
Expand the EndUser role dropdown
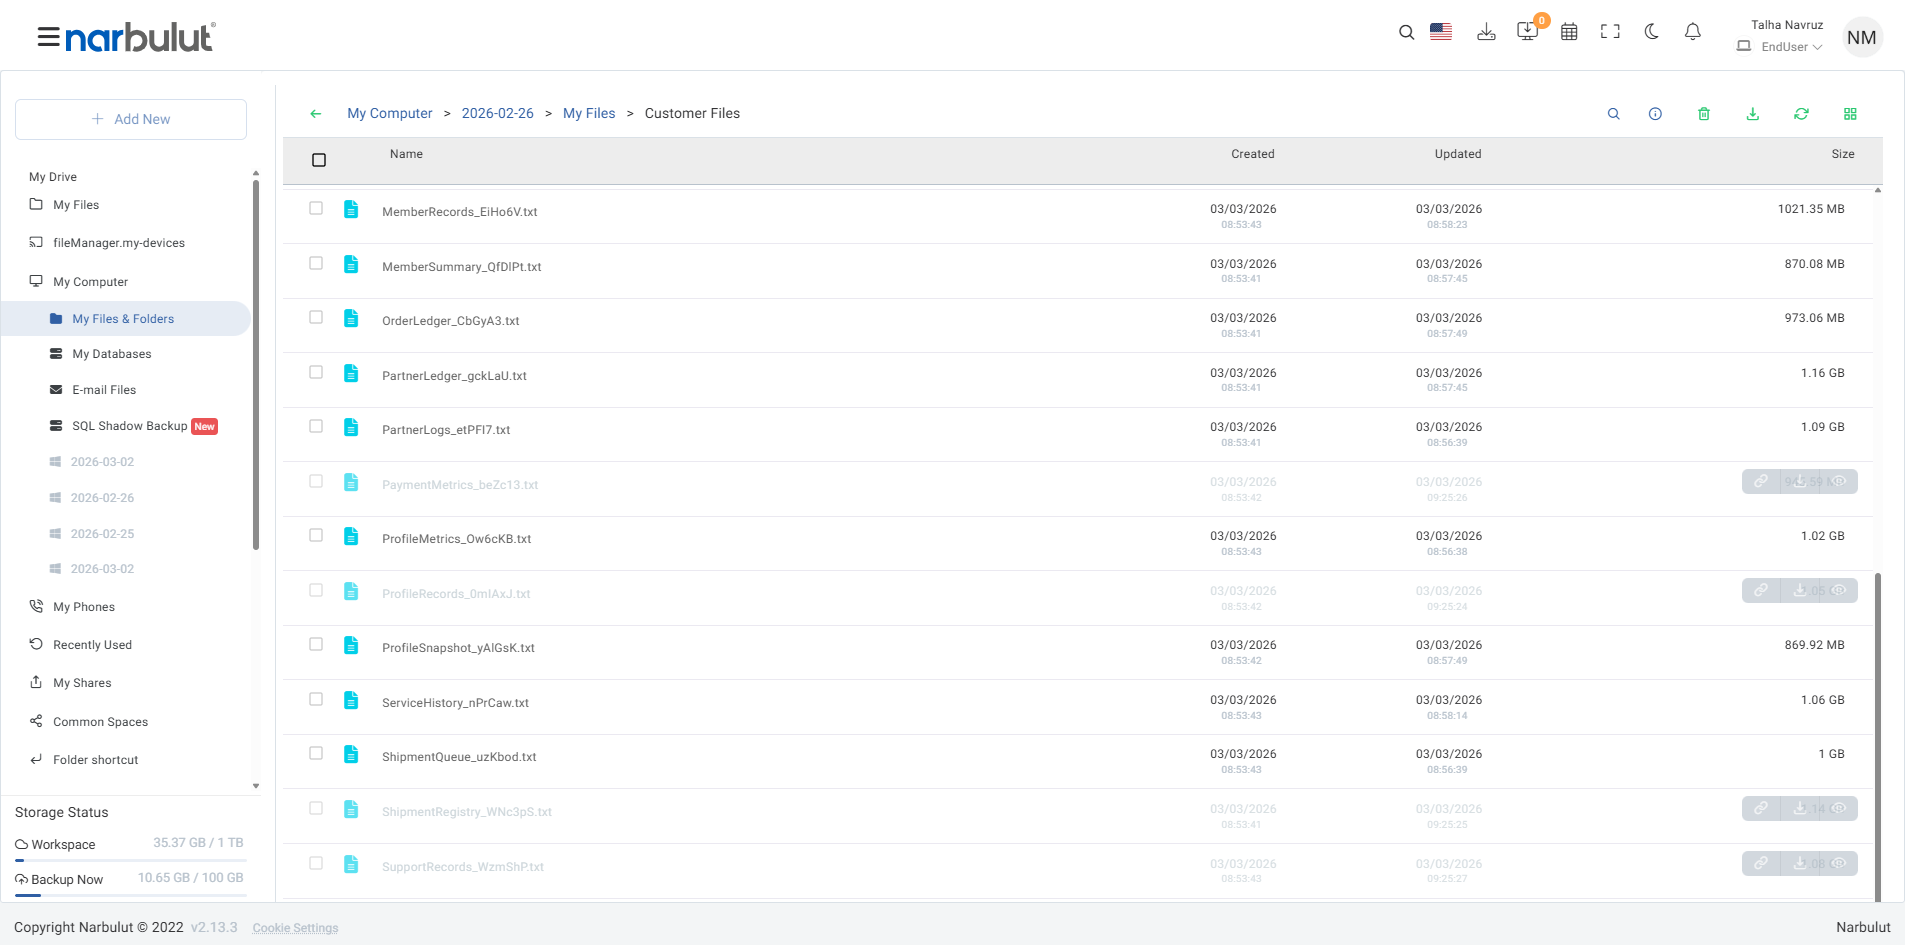tap(1791, 47)
